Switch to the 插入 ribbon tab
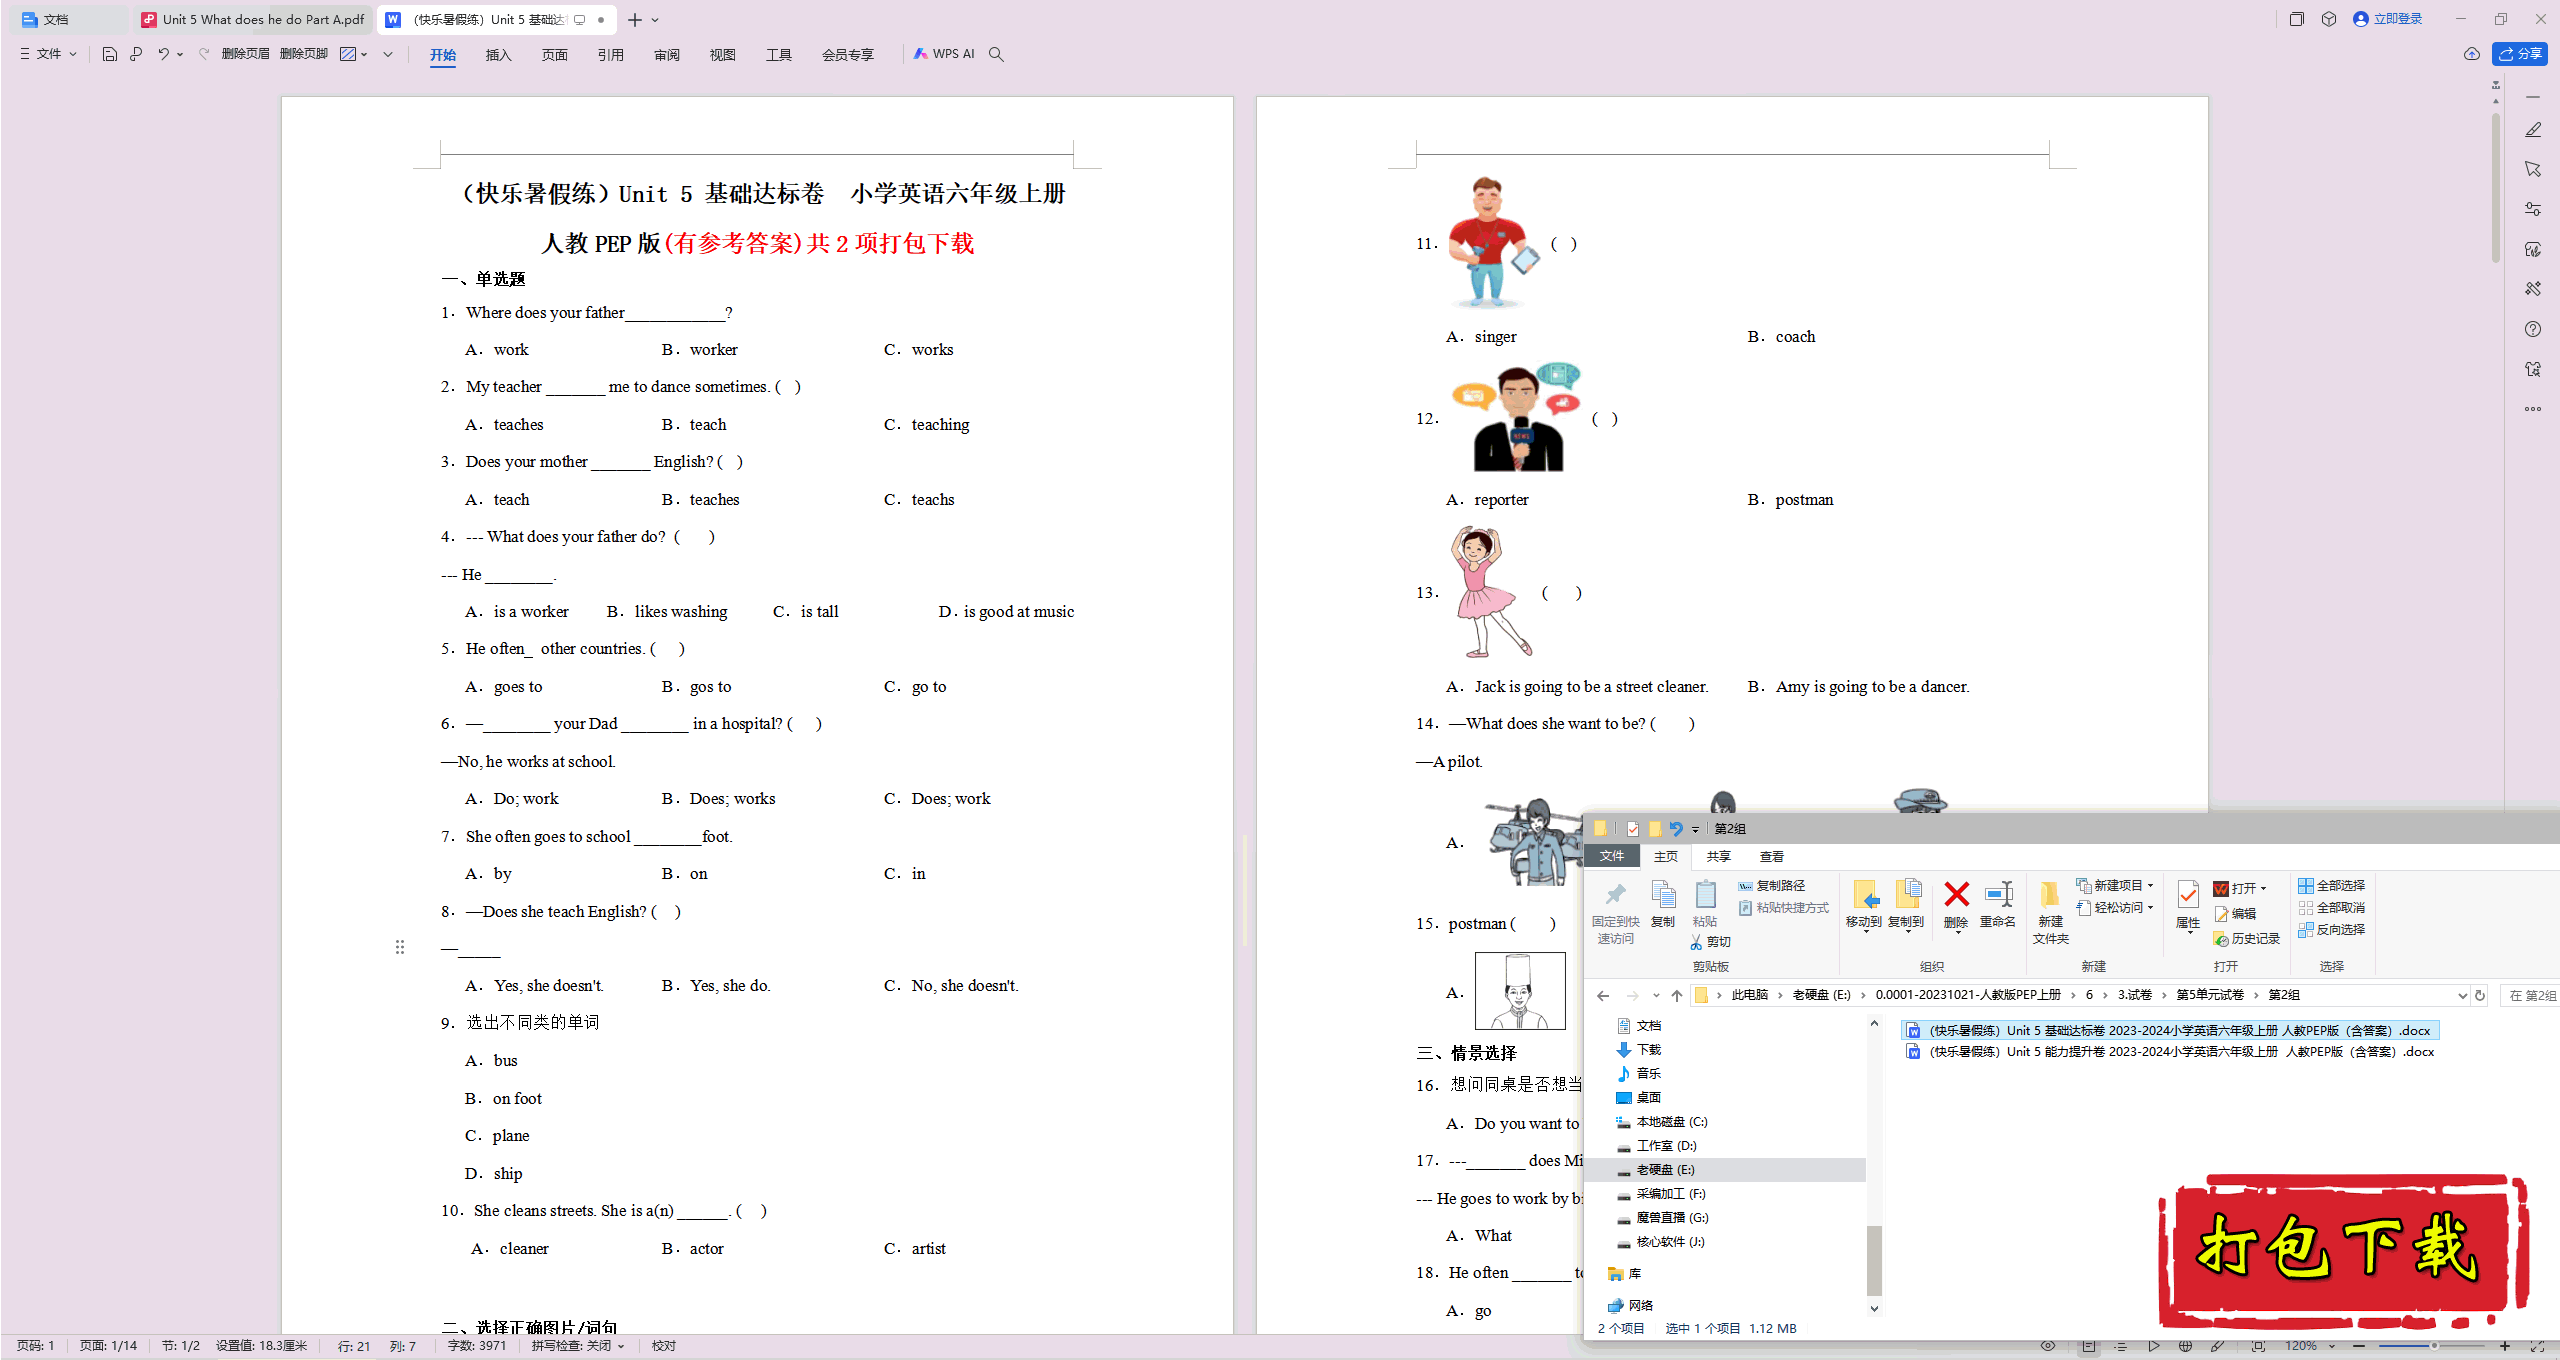The width and height of the screenshot is (2560, 1360). tap(499, 55)
